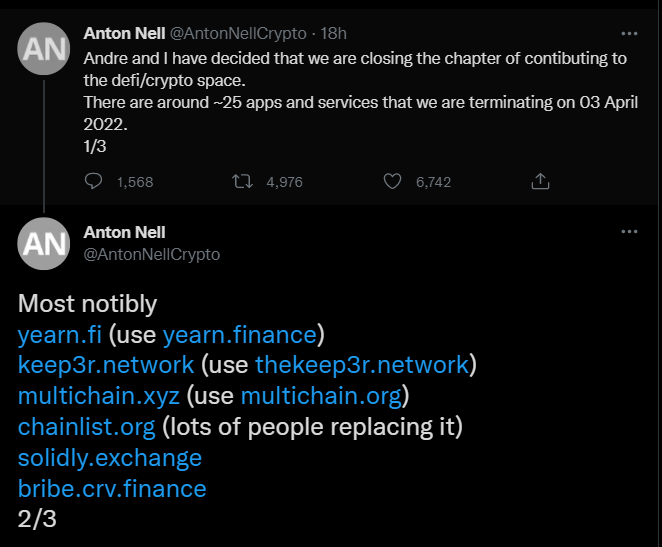Open the share icon on first tweet

540,181
